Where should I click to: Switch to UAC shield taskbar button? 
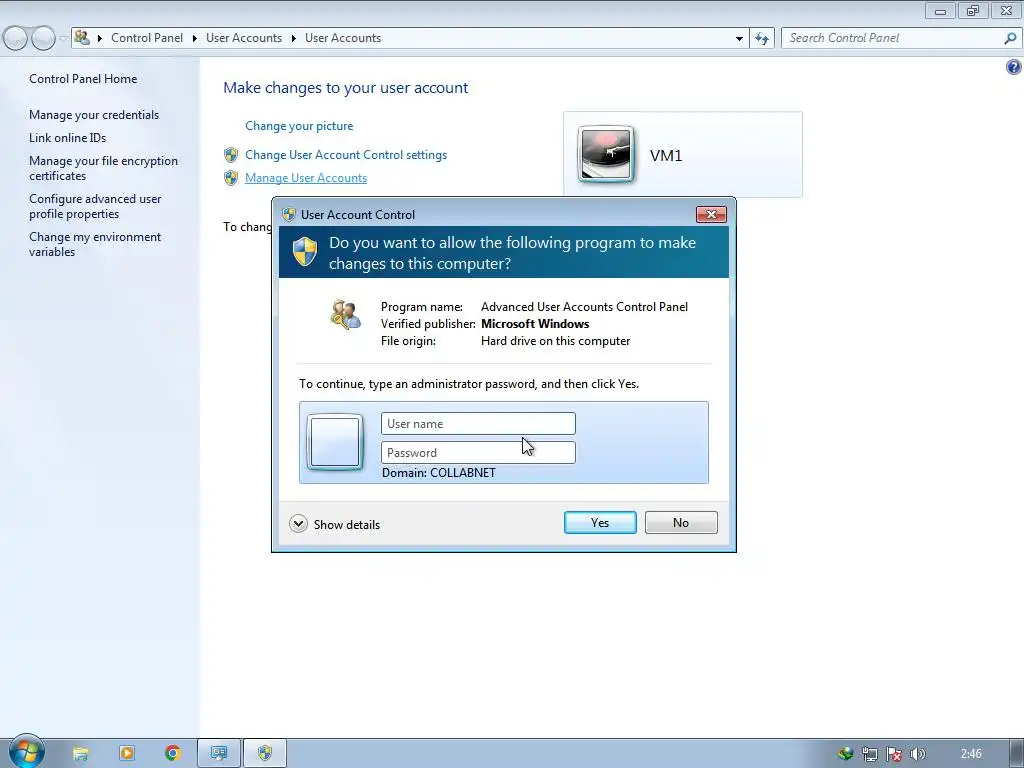pyautogui.click(x=264, y=753)
